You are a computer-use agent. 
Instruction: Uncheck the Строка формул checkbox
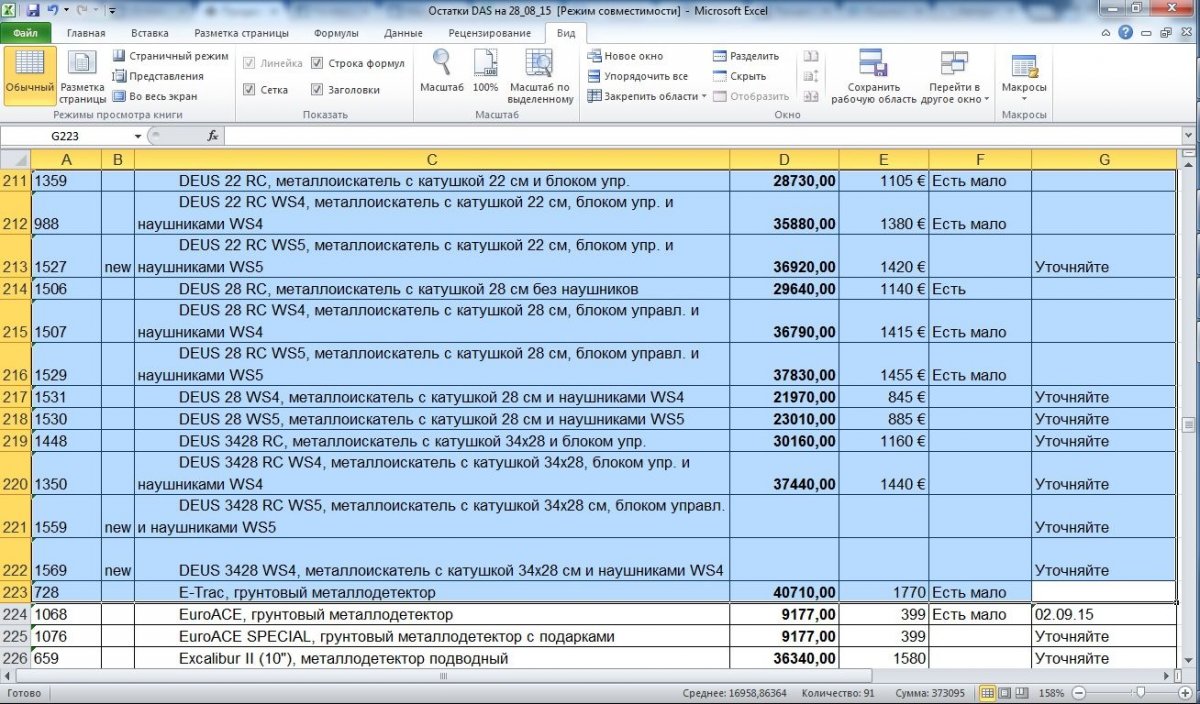tap(318, 63)
